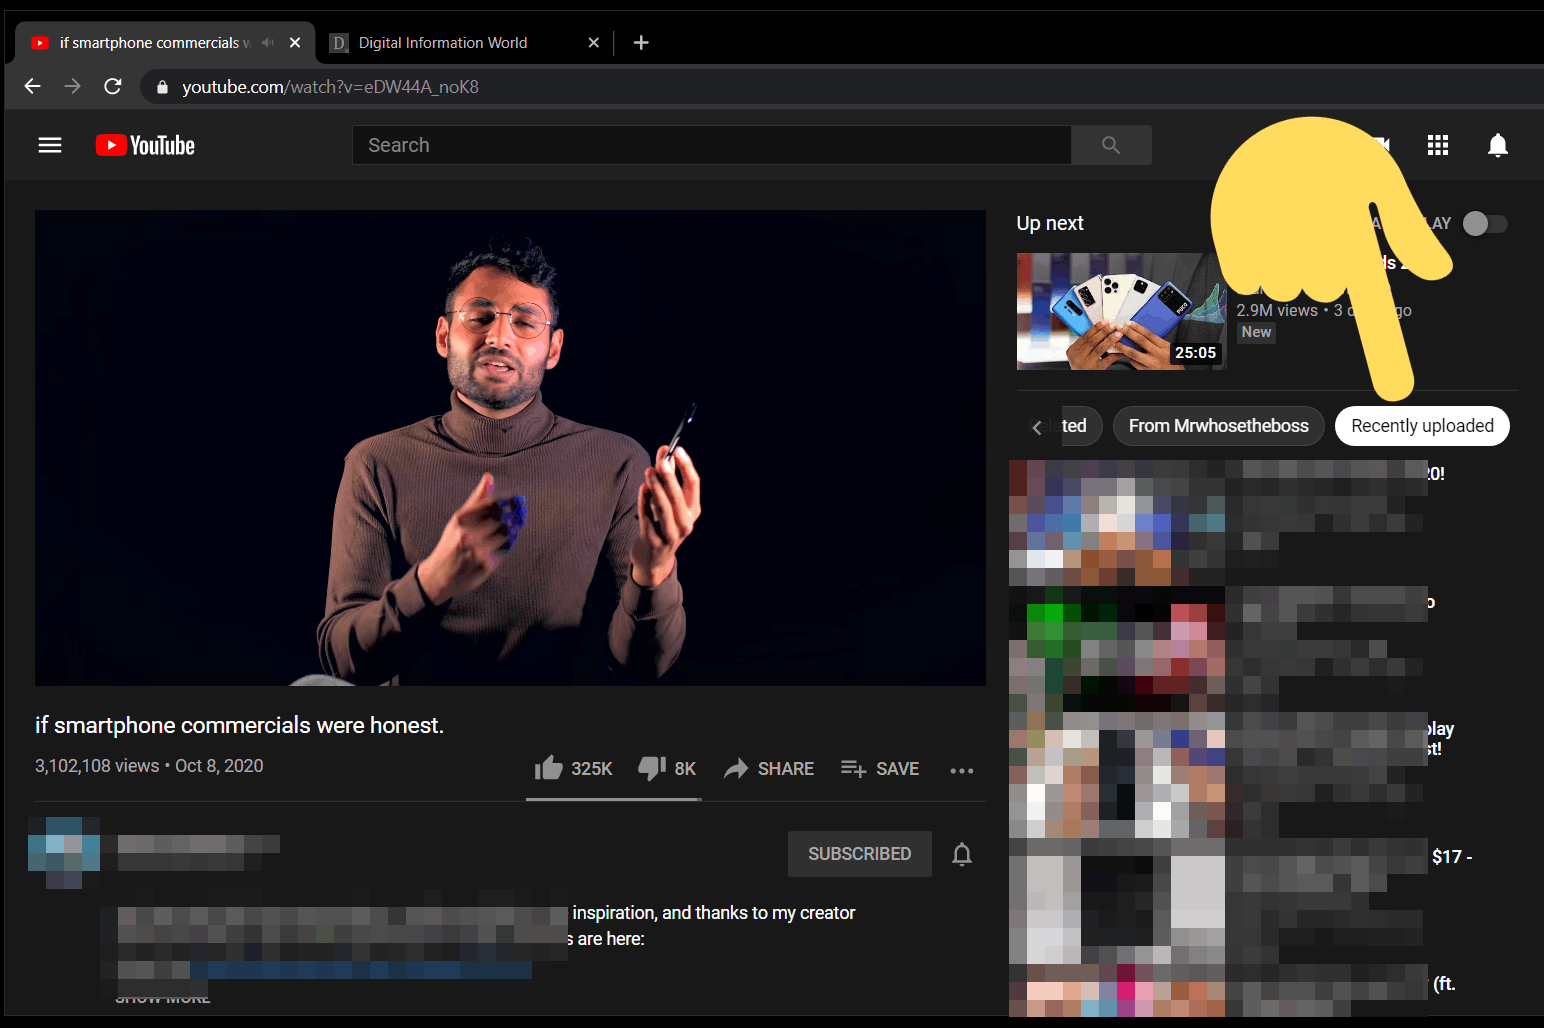Viewport: 1544px width, 1028px height.
Task: Click 'inspiration, and thanks to my creator' text
Action: [714, 913]
